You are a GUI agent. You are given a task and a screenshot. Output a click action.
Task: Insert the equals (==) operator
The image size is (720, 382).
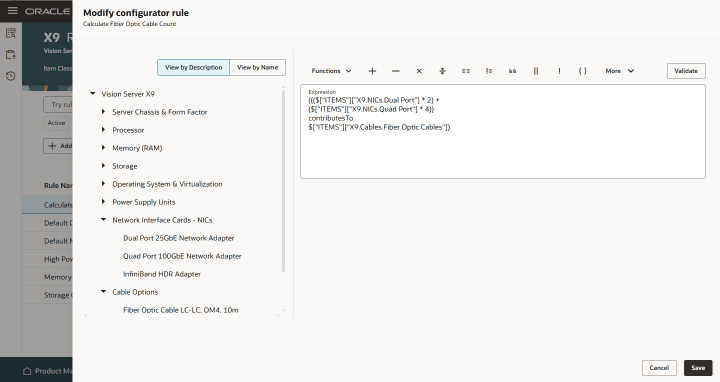pos(466,71)
